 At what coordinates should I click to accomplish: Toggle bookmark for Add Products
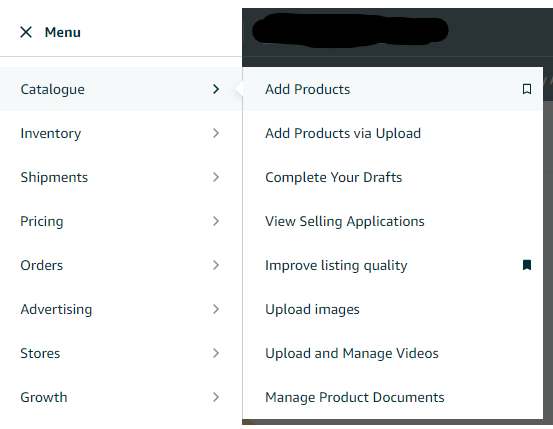coord(527,89)
